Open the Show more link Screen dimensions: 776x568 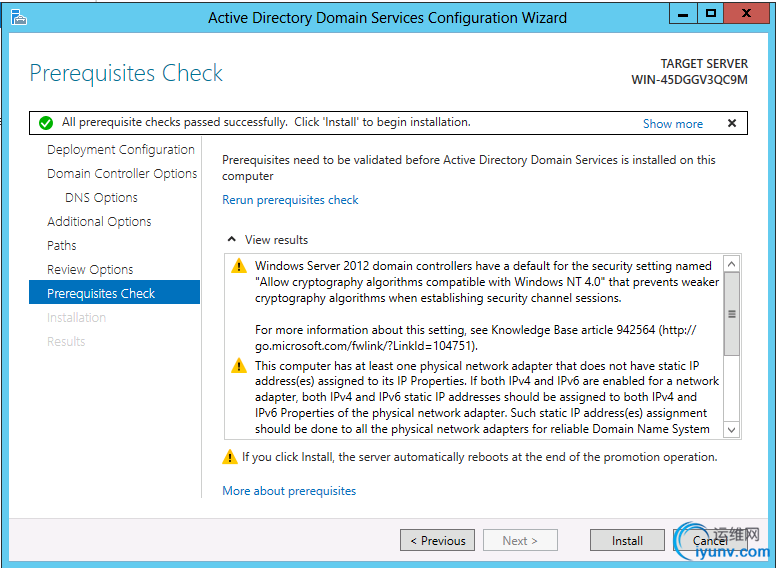(x=673, y=124)
